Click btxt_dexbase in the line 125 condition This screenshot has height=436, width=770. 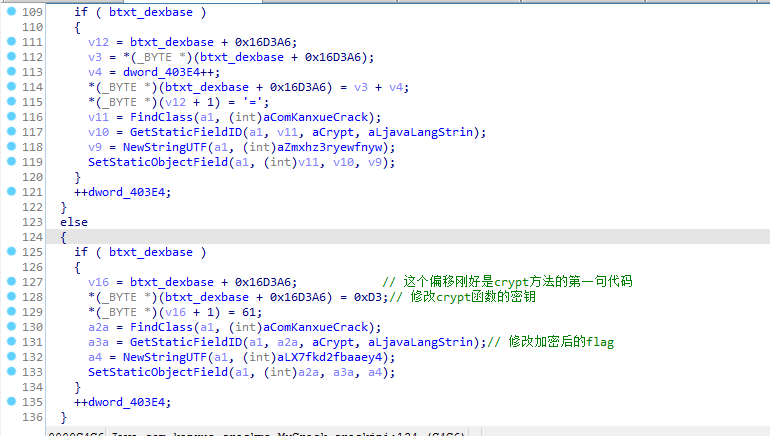tap(151, 252)
